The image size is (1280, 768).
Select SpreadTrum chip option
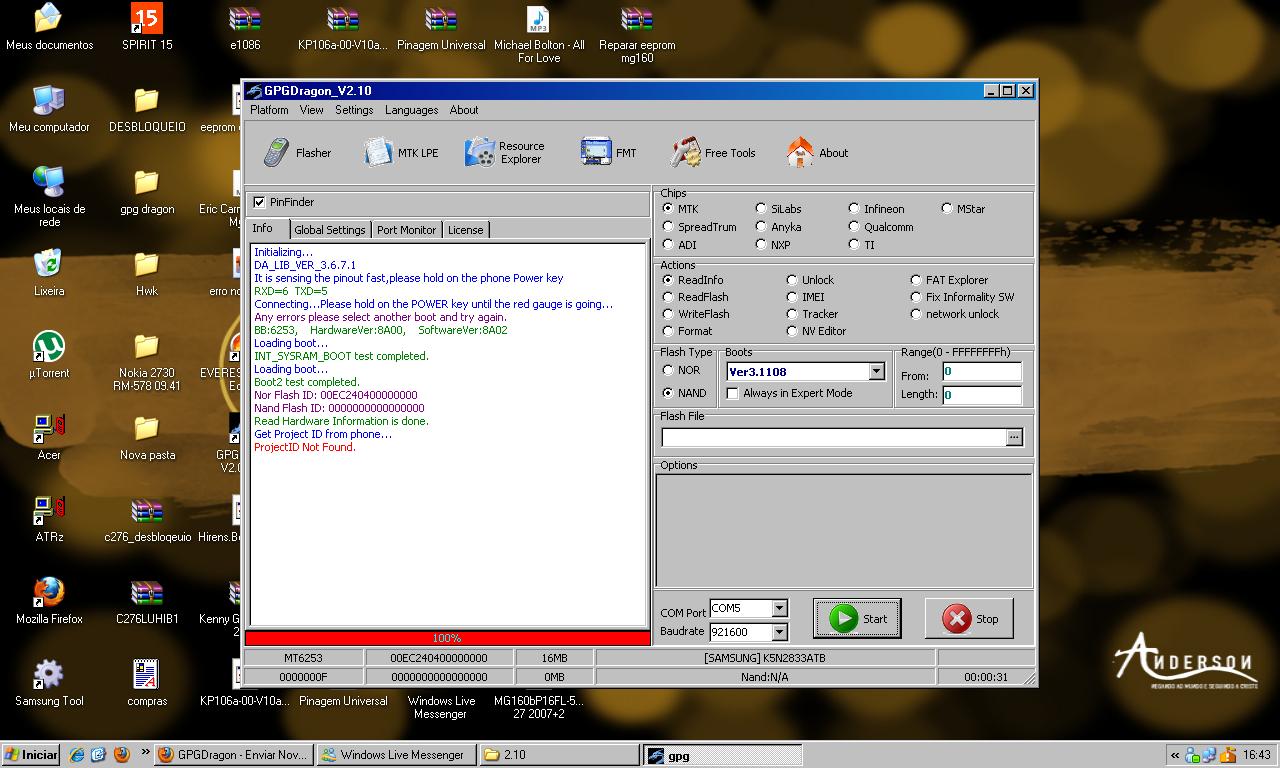pyautogui.click(x=668, y=227)
